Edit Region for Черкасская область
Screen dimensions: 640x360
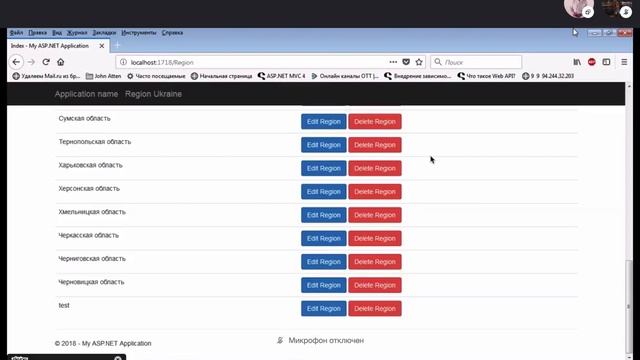coord(324,238)
